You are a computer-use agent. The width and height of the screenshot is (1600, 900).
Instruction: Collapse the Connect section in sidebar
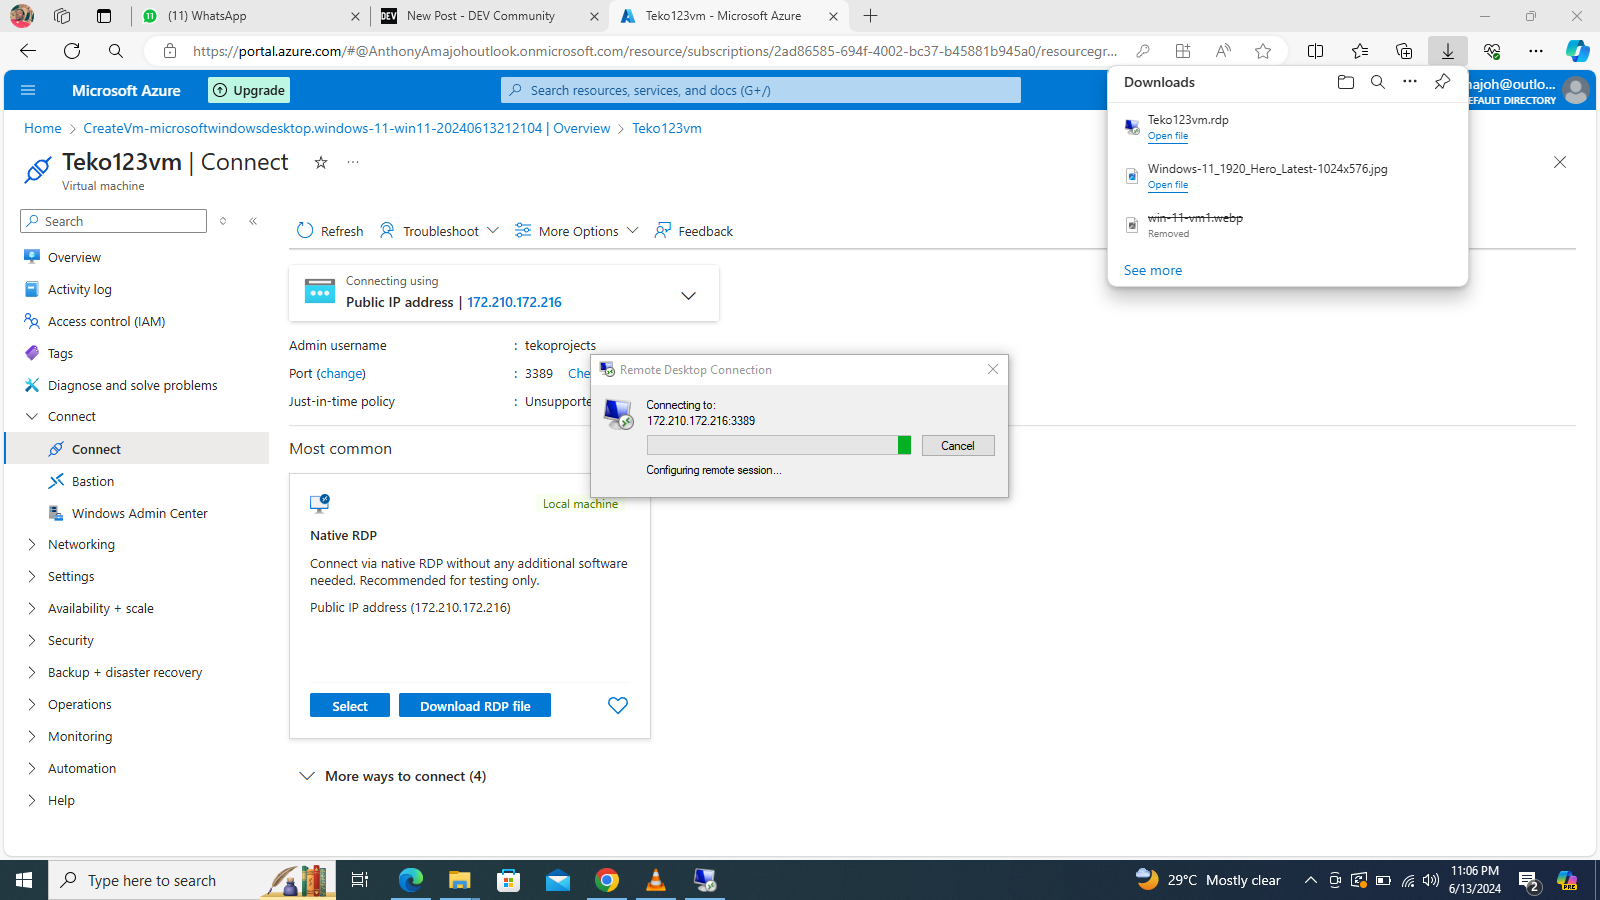click(32, 416)
